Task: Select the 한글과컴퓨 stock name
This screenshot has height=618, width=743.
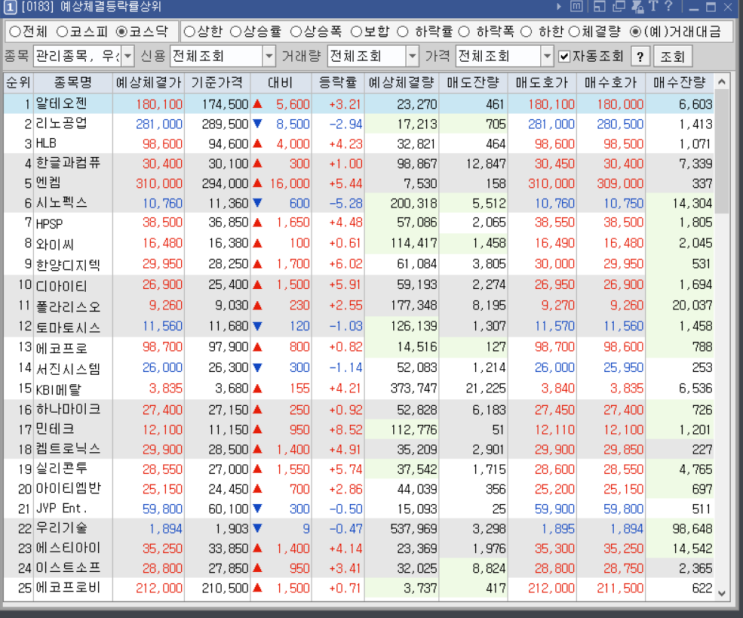Action: [68, 164]
